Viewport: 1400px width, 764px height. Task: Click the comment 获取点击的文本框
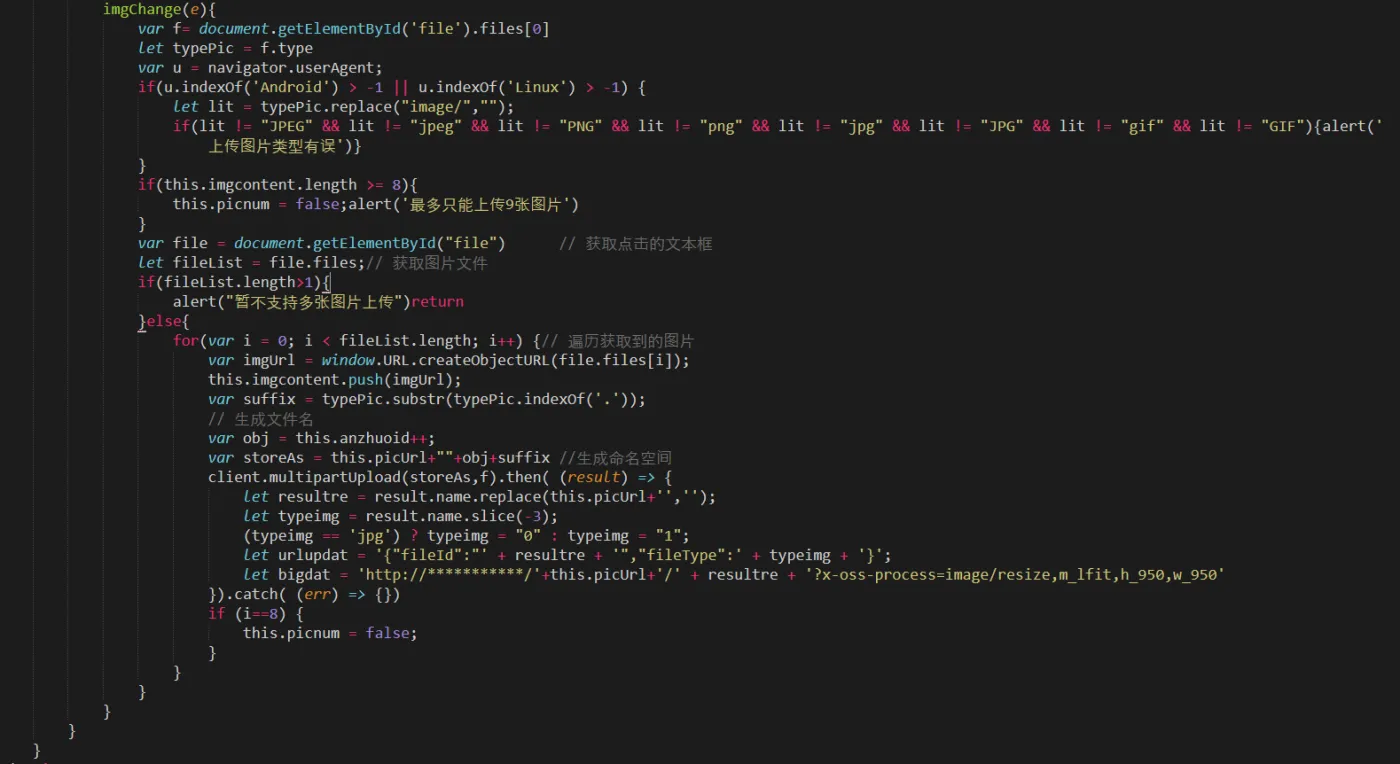click(635, 243)
